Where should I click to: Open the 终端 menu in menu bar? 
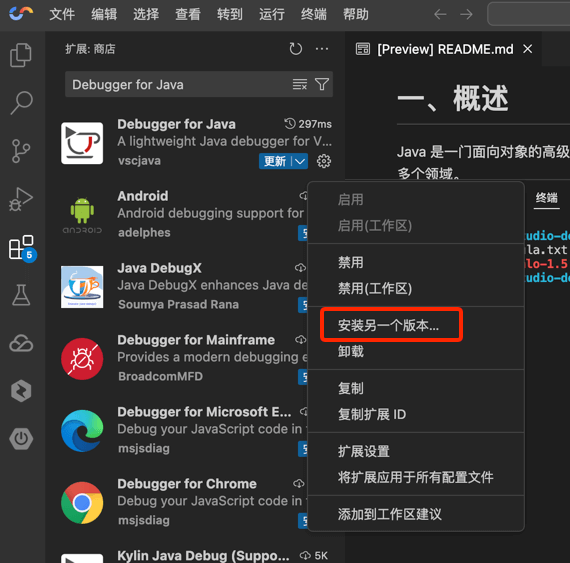tap(314, 15)
